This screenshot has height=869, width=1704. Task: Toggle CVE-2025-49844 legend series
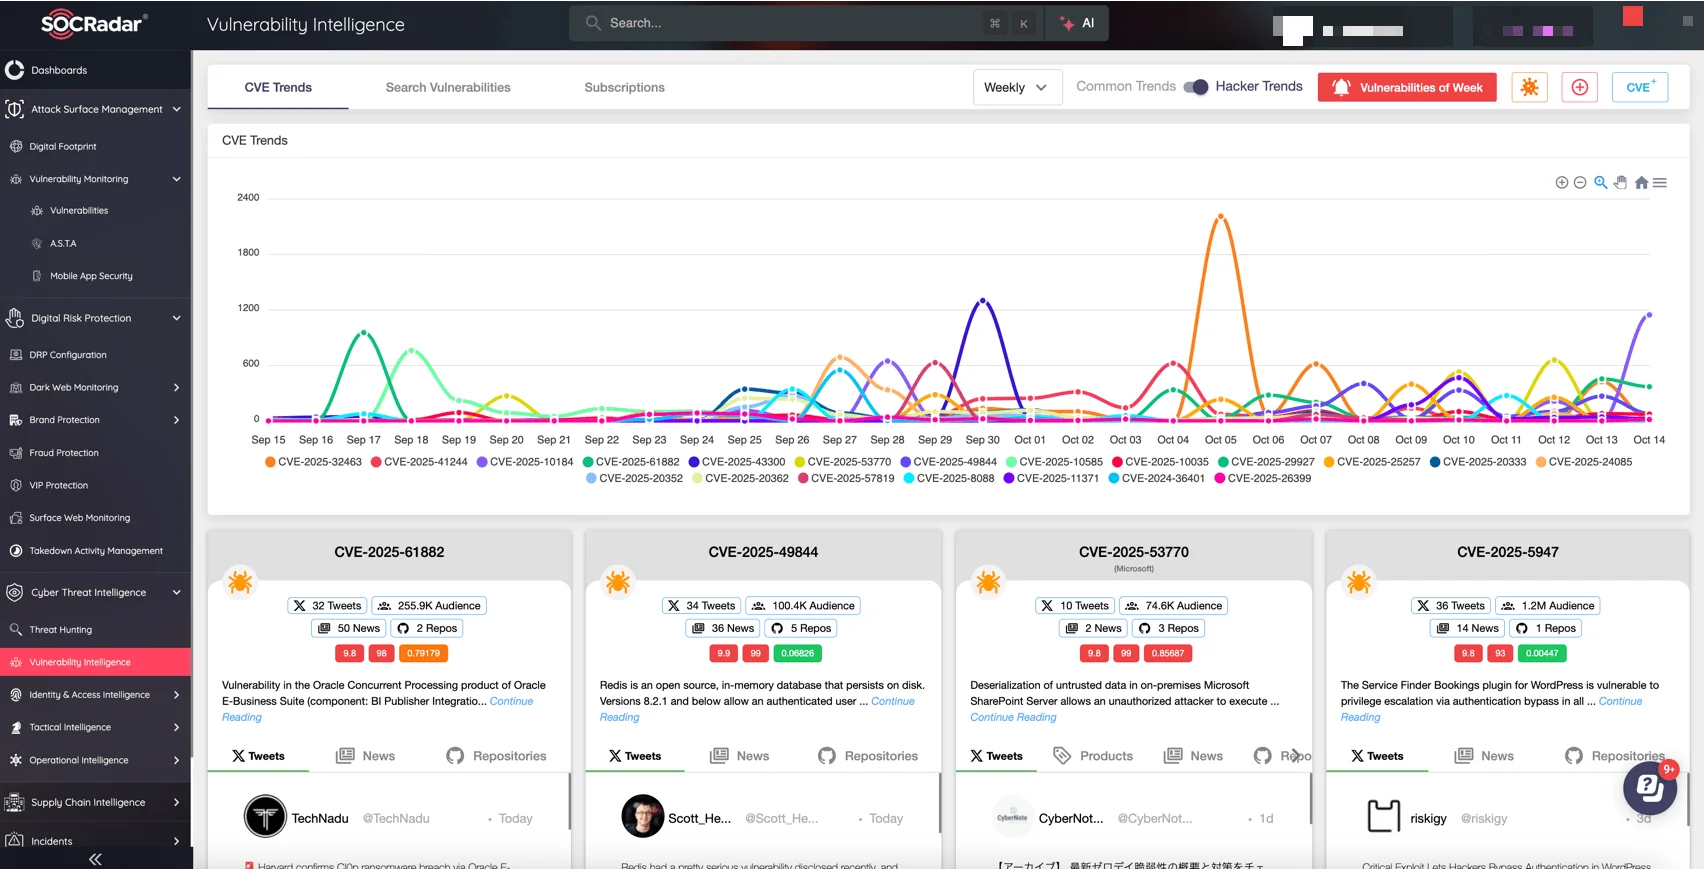[x=949, y=462]
